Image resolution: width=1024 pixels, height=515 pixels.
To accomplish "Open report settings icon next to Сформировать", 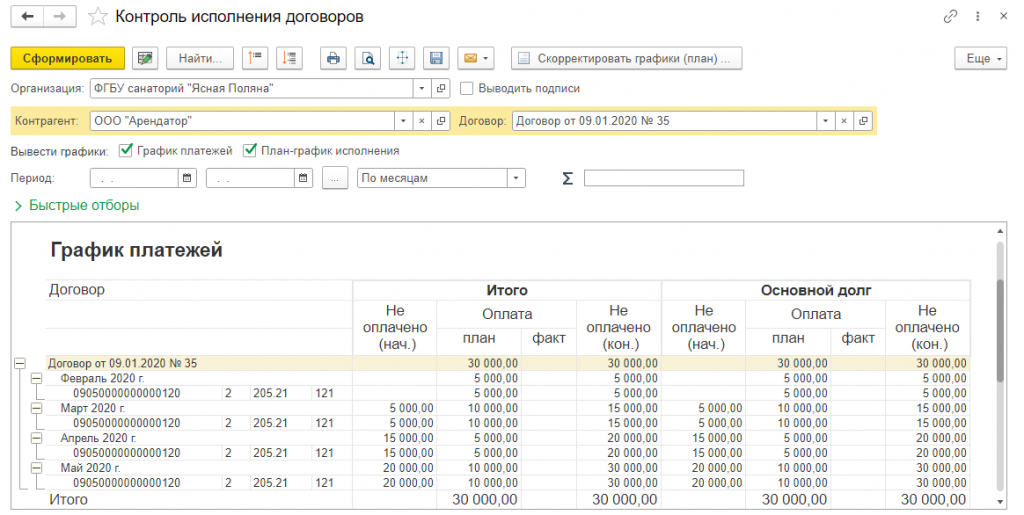I will [146, 59].
